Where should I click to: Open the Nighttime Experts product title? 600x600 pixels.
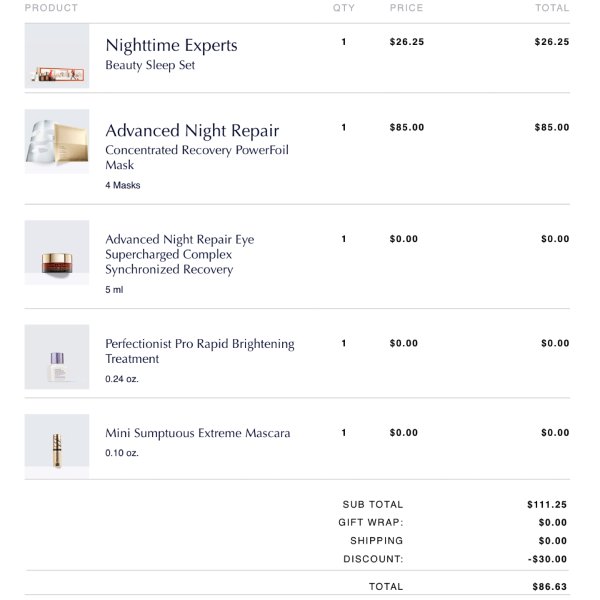171,45
